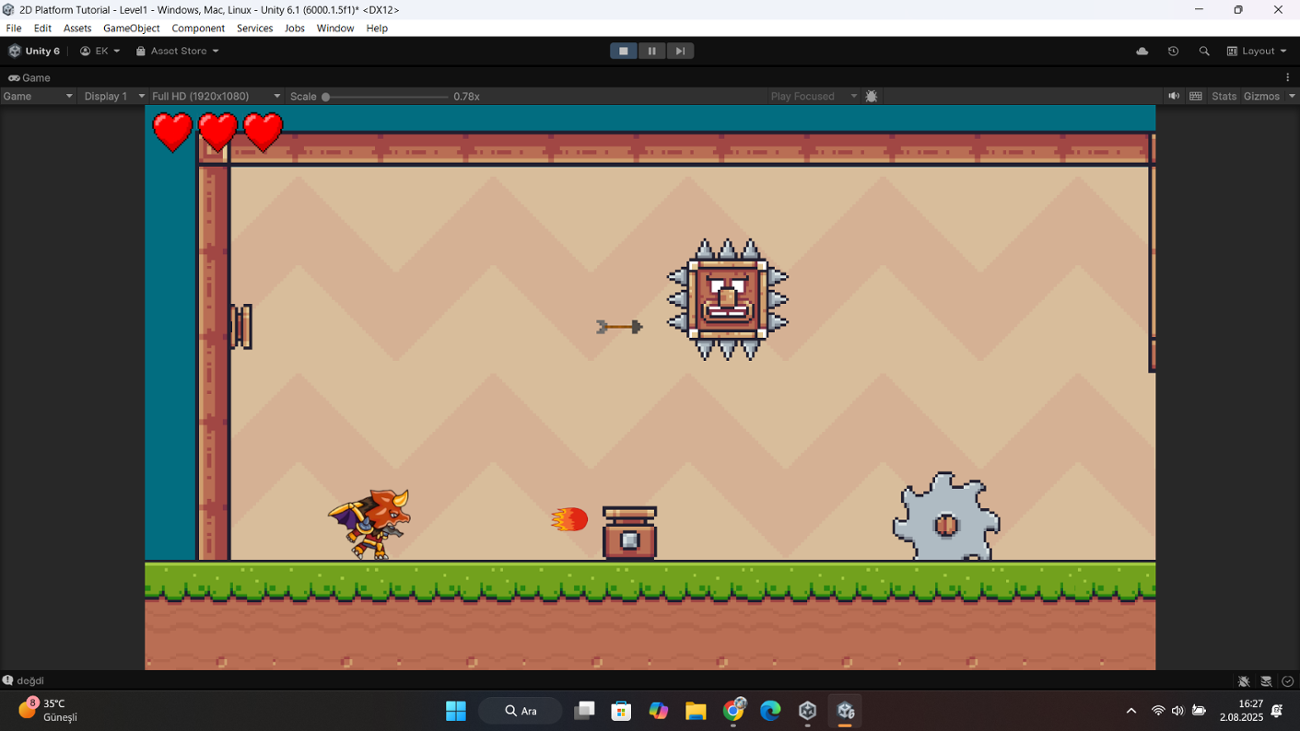Pause the running game
Image resolution: width=1300 pixels, height=731 pixels.
(651, 50)
